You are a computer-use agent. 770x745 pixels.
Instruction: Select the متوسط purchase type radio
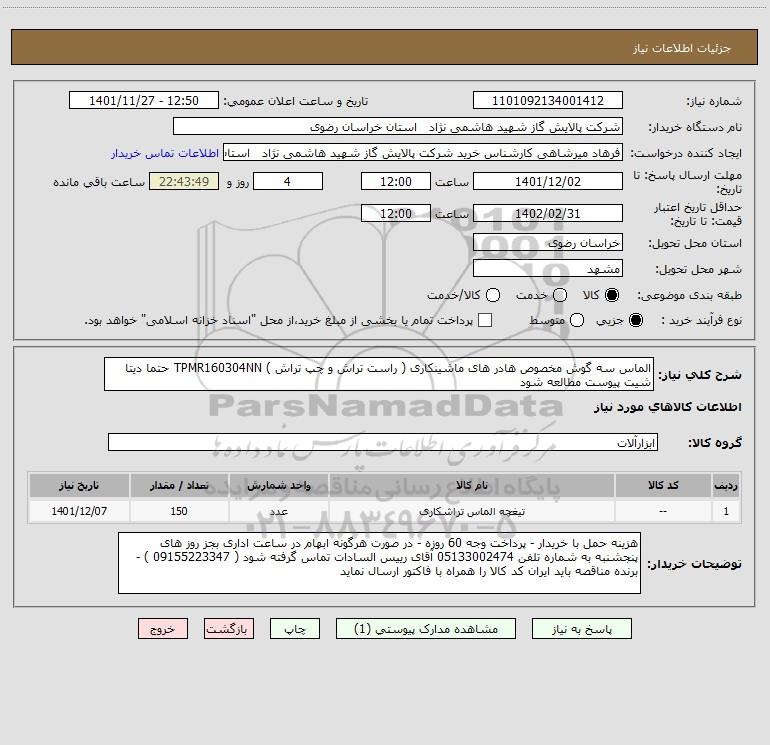(577, 320)
